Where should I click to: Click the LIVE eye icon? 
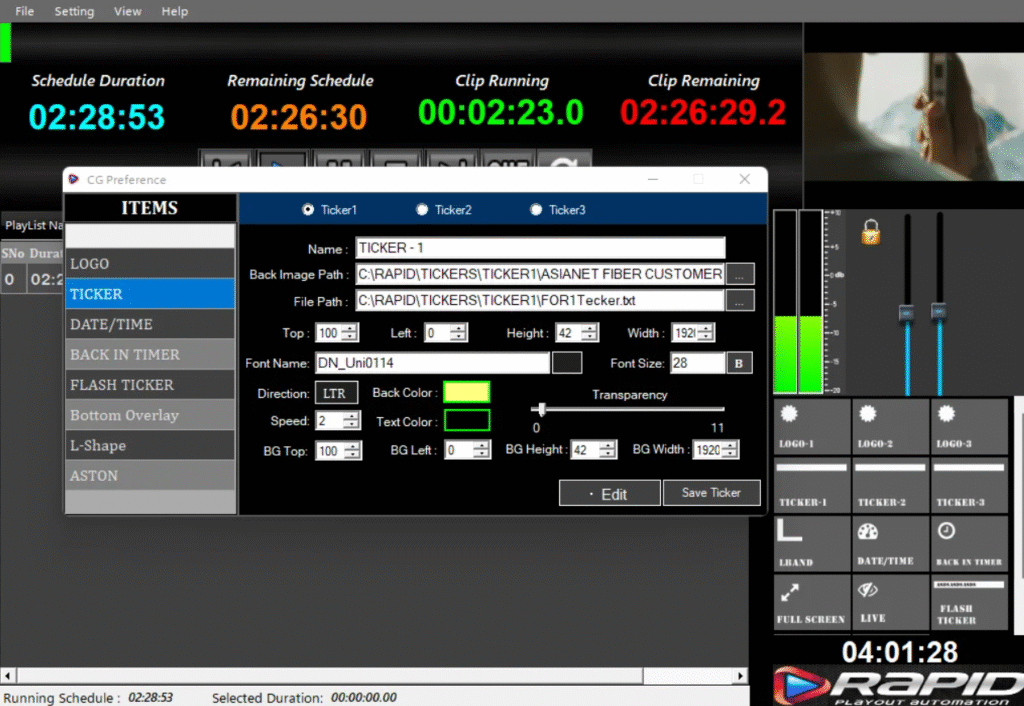[x=889, y=602]
